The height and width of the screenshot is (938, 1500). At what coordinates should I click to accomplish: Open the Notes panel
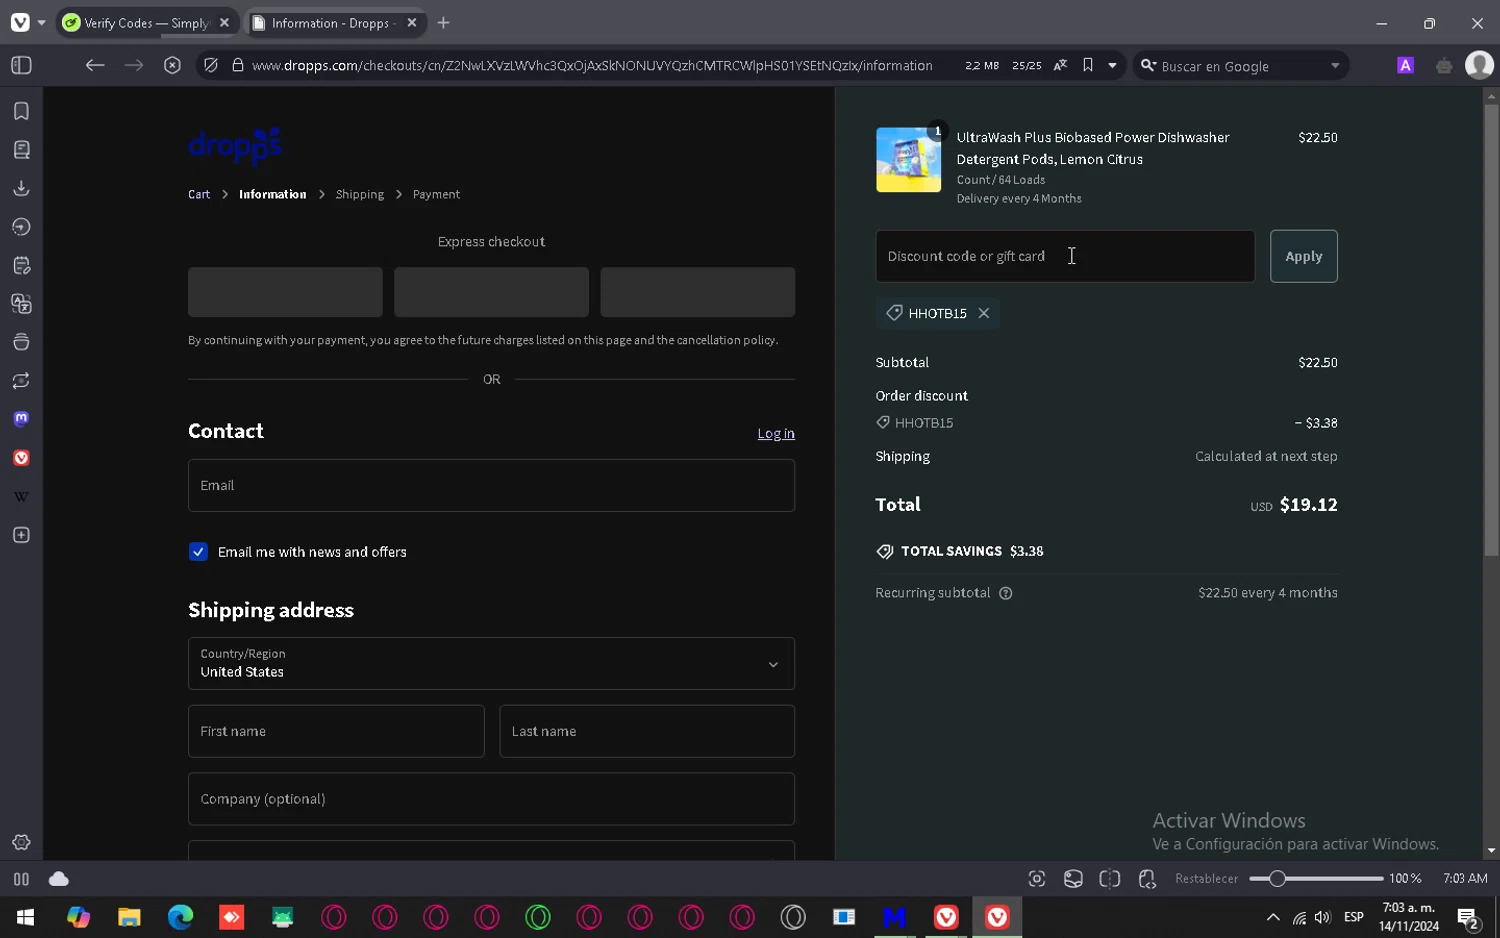tap(21, 265)
